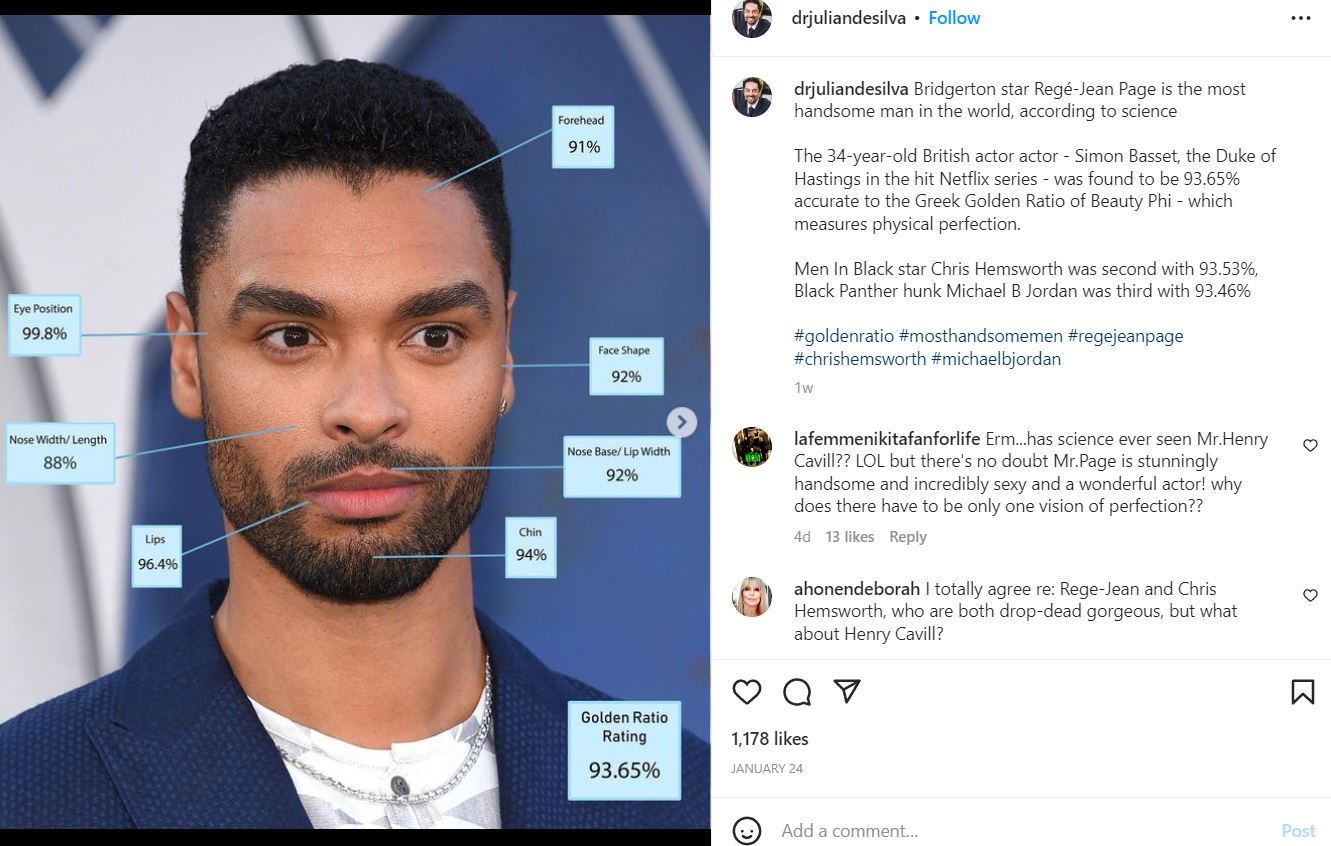This screenshot has width=1331, height=846.
Task: Open emoji picker smiley icon
Action: pyautogui.click(x=747, y=831)
